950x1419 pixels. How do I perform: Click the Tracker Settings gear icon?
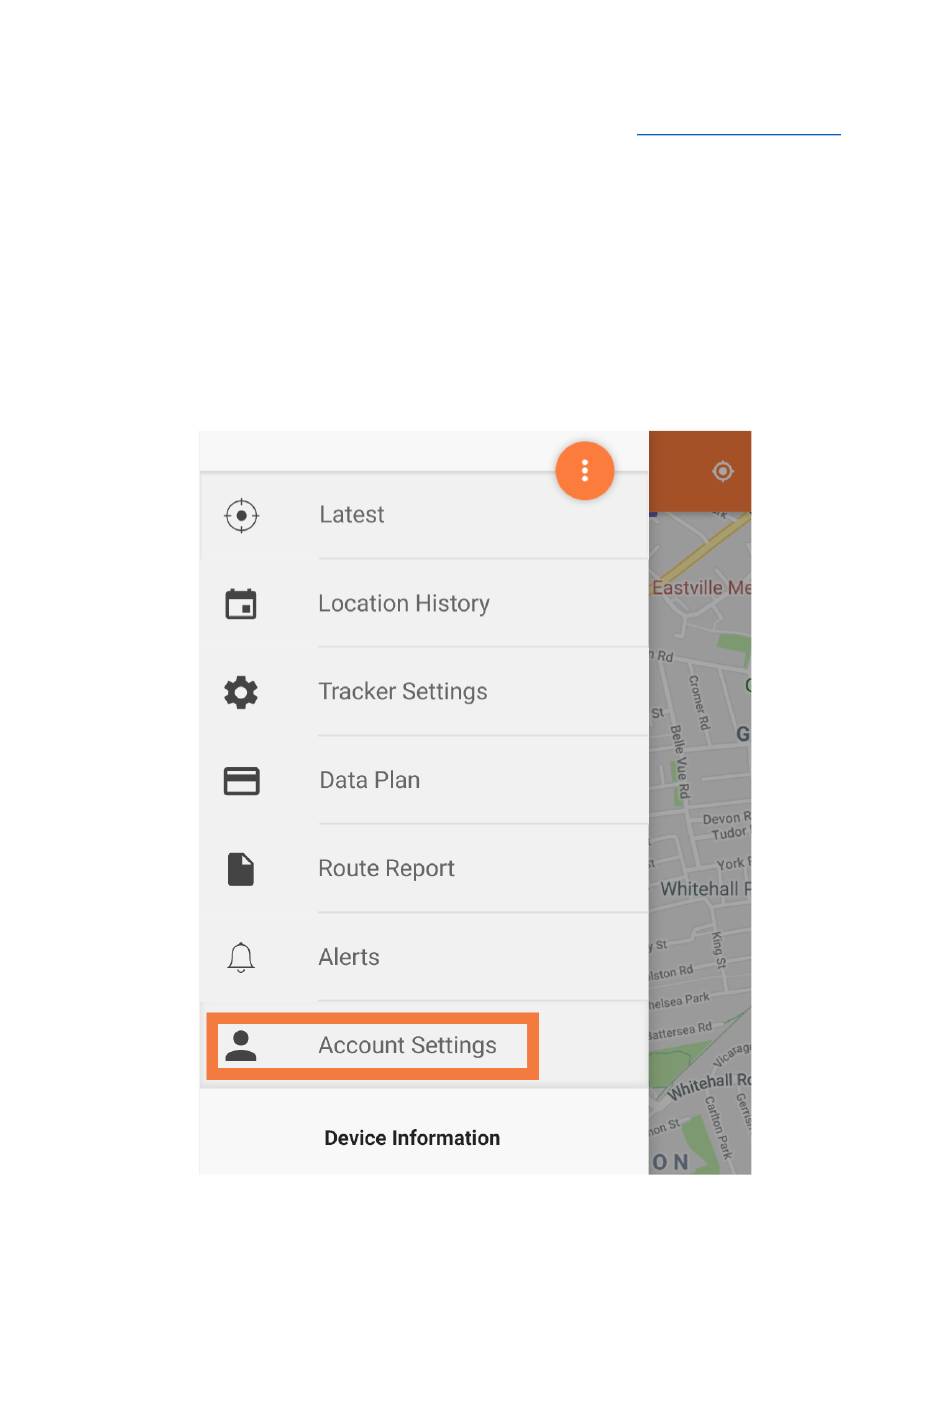coord(241,692)
